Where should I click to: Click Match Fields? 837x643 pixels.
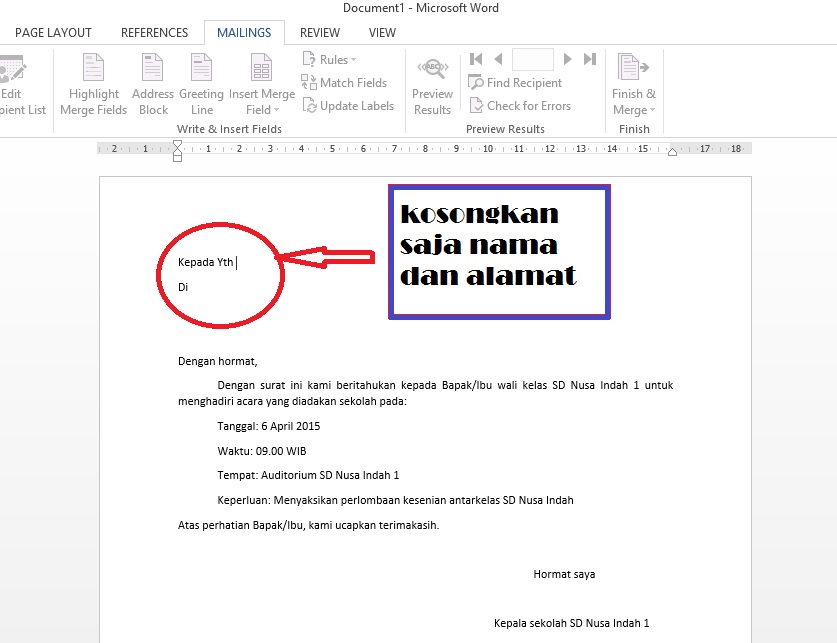coord(344,83)
